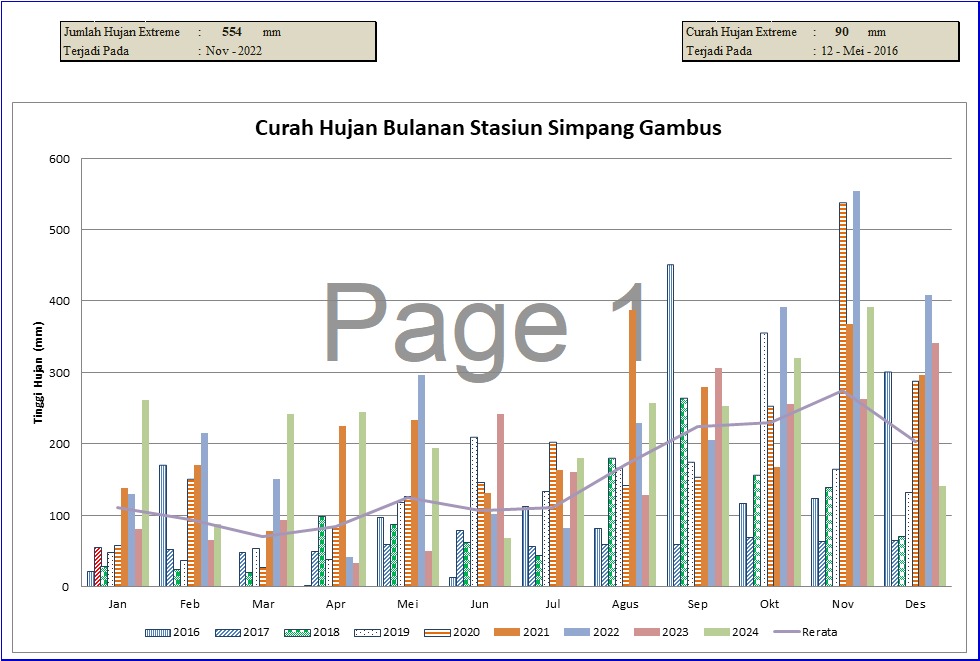
Task: Click the cell showing 554 mm
Action: 232,32
